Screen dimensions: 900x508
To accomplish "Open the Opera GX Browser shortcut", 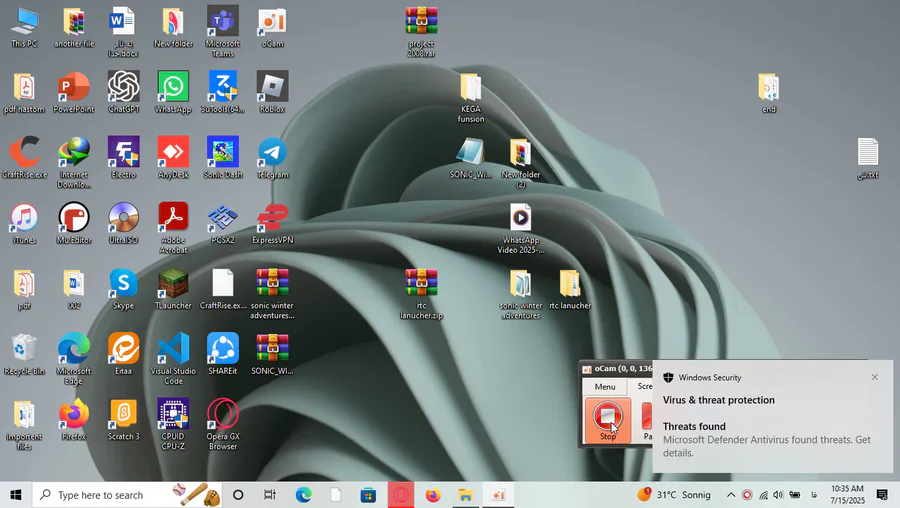I will pyautogui.click(x=223, y=425).
